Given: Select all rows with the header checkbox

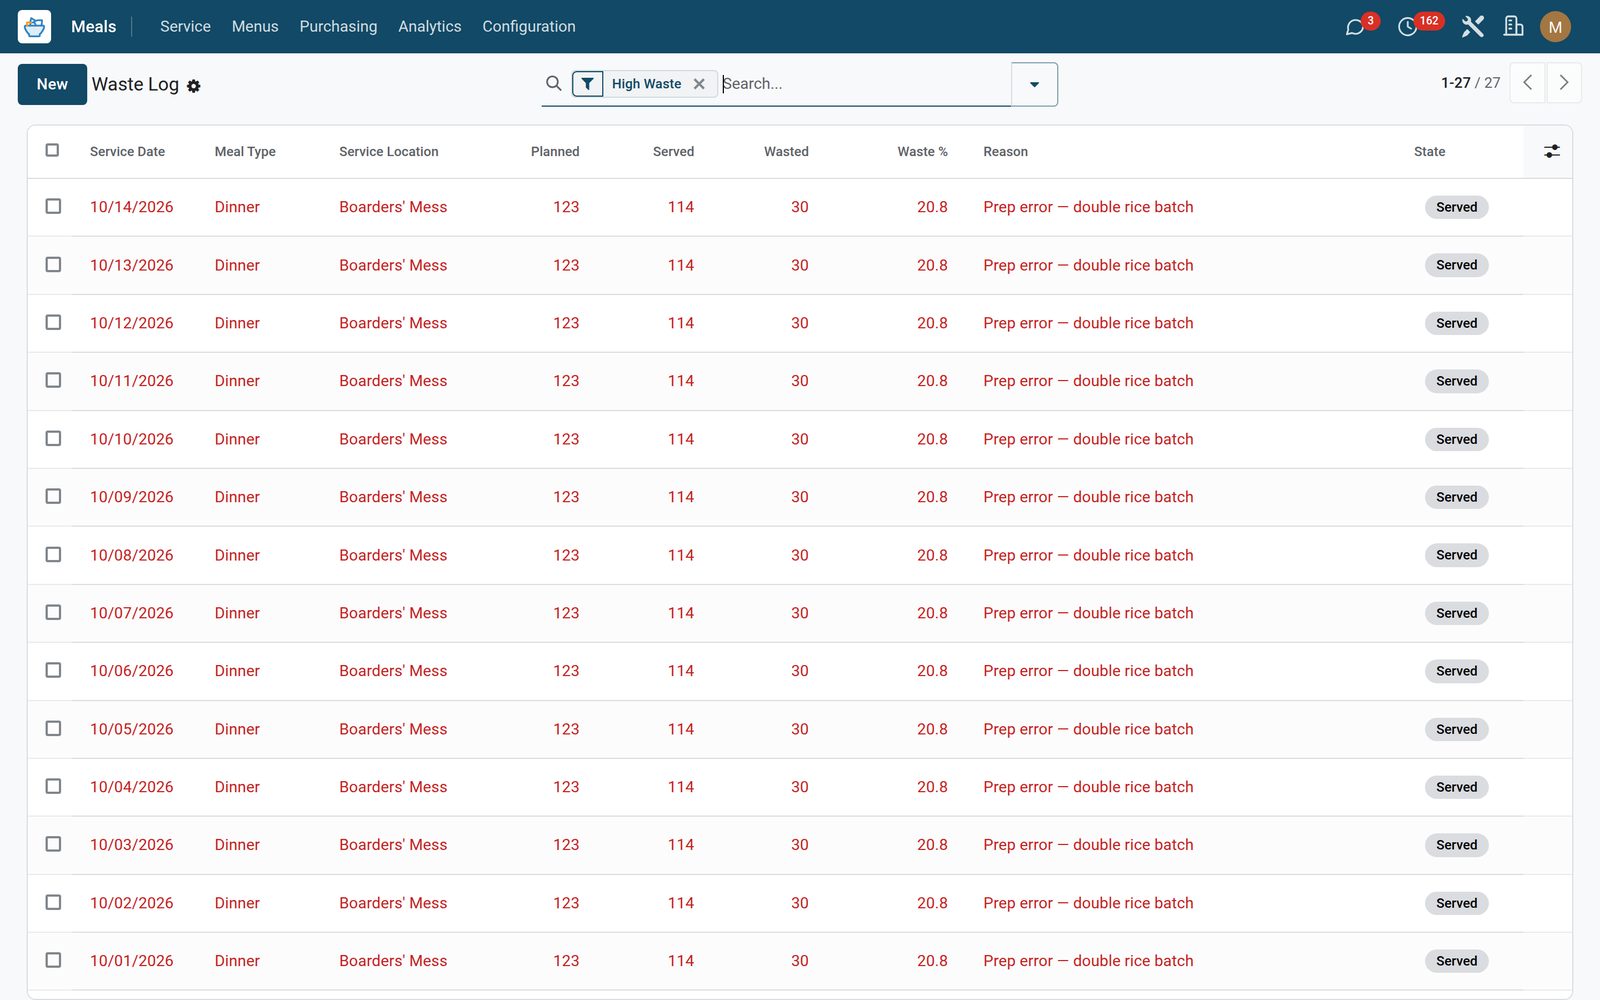Looking at the screenshot, I should (x=53, y=150).
